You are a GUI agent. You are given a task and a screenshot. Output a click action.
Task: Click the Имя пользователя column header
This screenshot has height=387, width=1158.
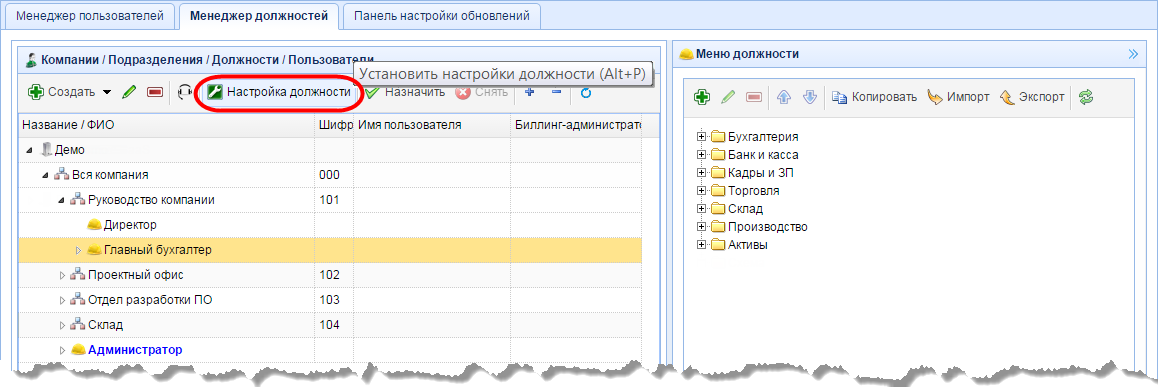[432, 125]
